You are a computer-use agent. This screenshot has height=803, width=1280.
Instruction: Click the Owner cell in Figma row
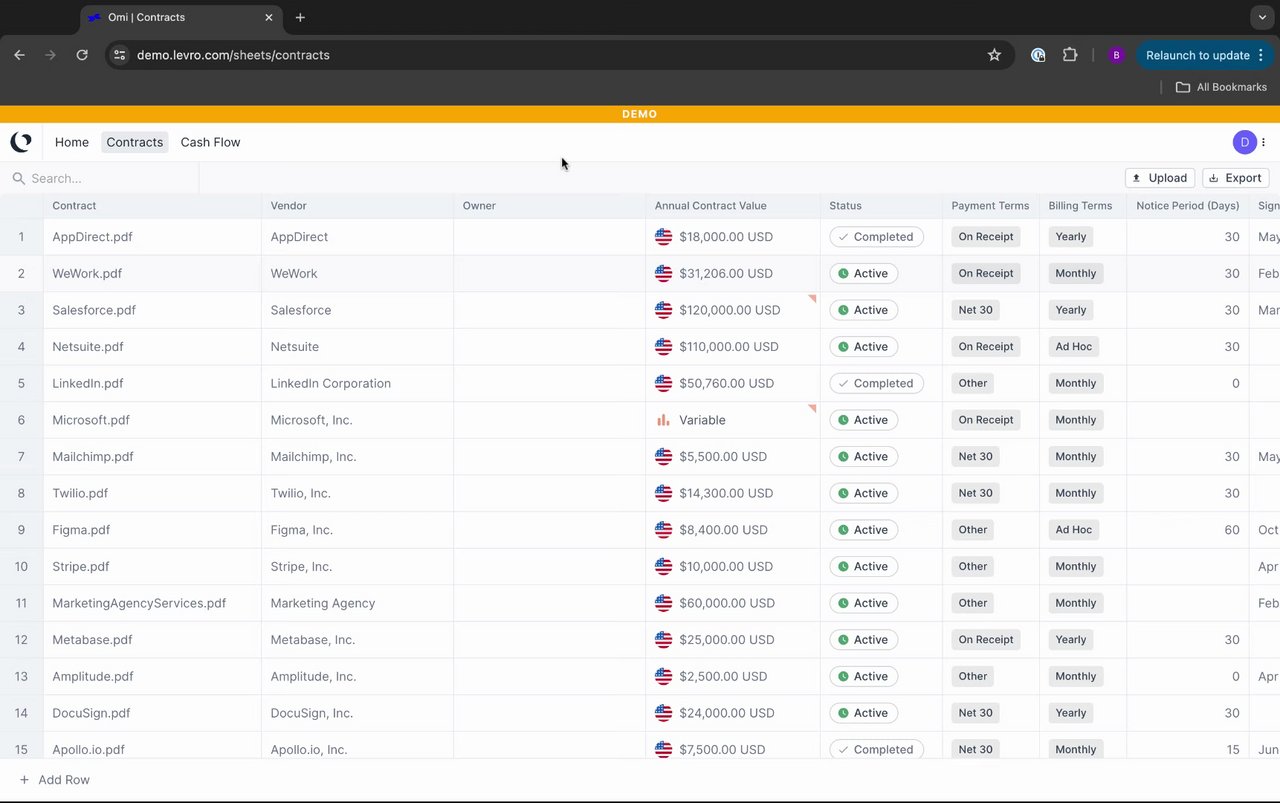[549, 530]
